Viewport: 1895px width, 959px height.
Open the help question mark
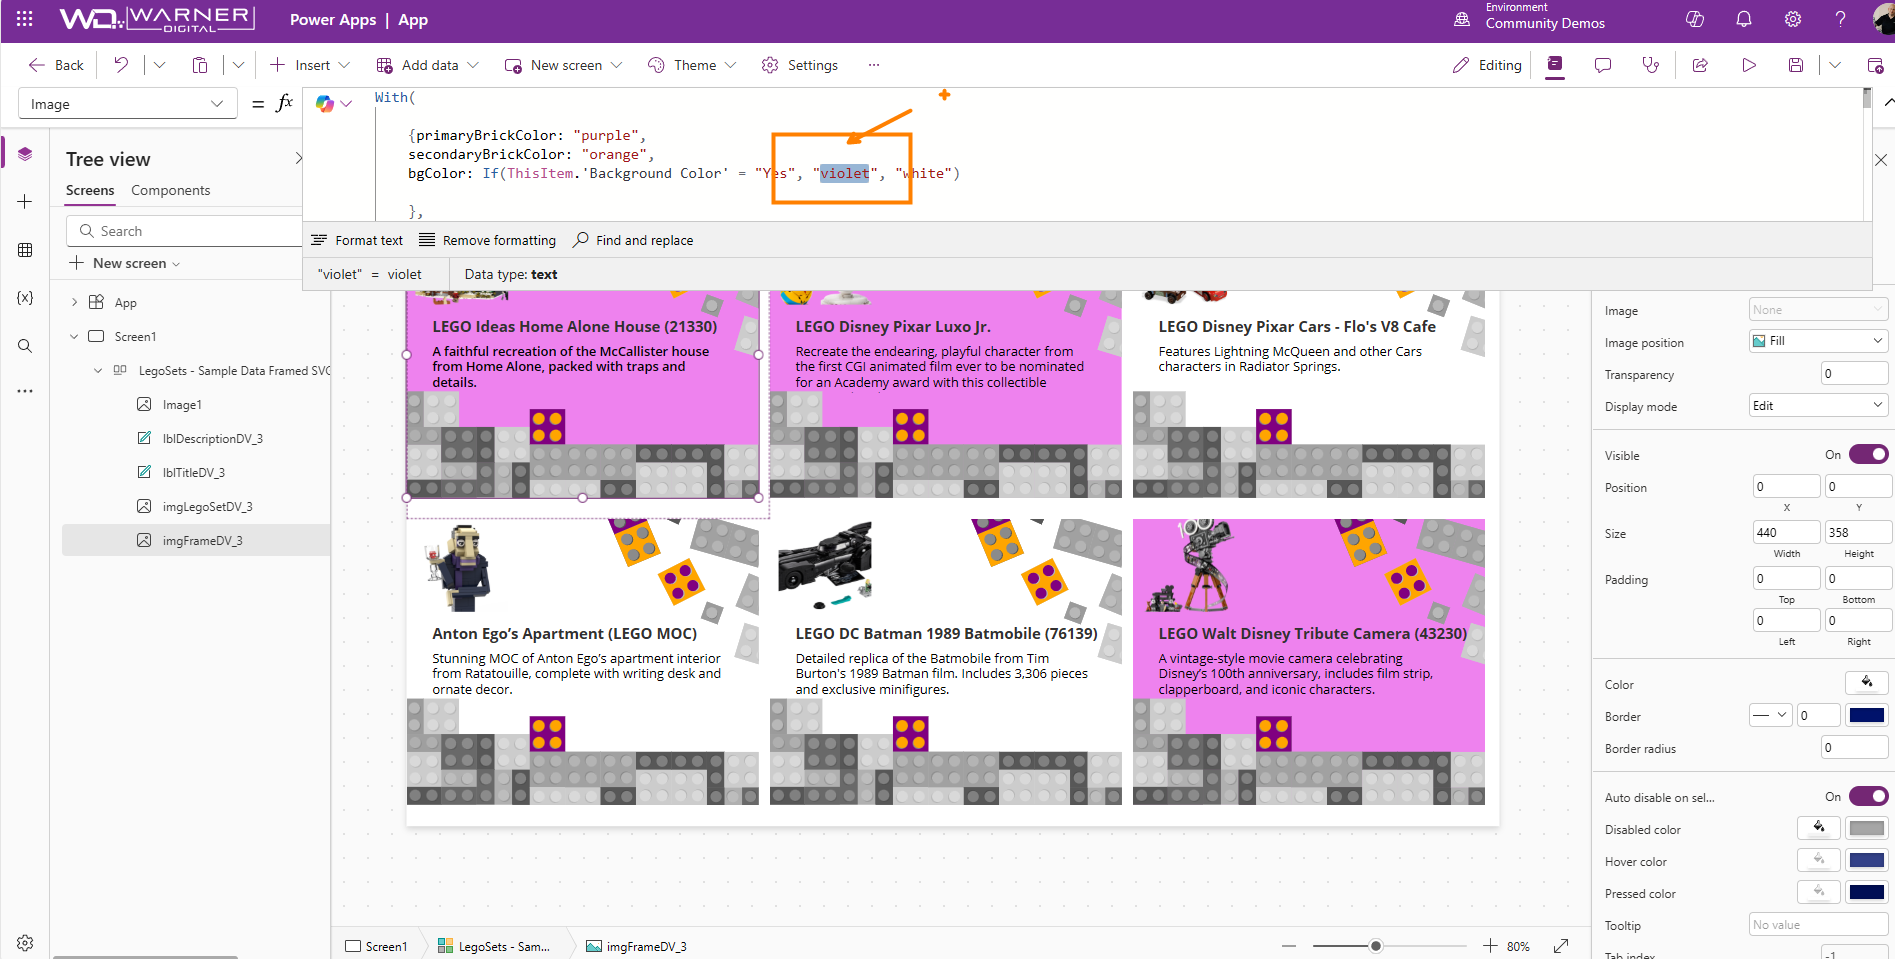point(1840,19)
